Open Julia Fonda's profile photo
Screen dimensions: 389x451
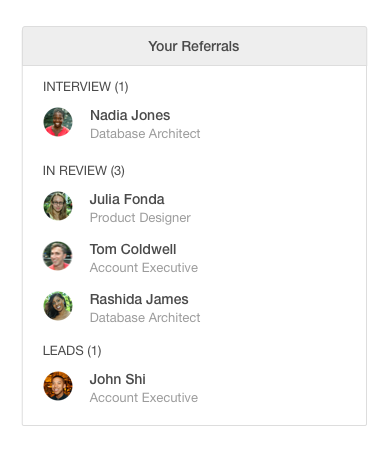[x=58, y=206]
